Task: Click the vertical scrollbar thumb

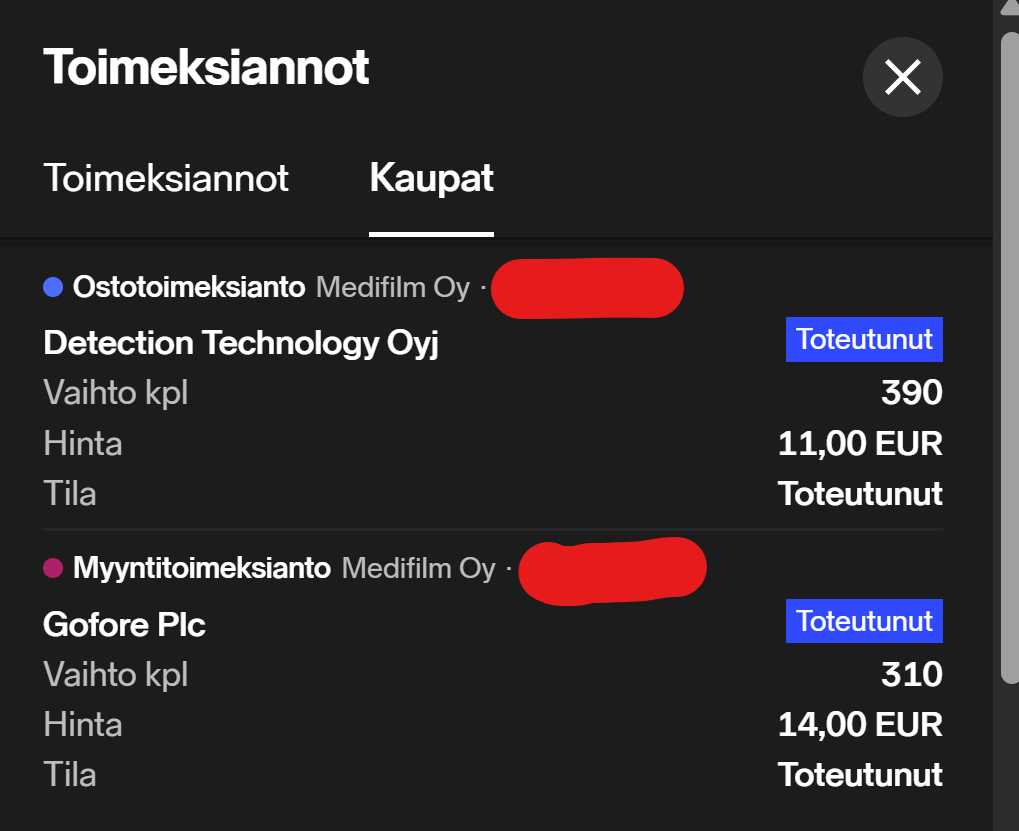Action: pos(1008,350)
